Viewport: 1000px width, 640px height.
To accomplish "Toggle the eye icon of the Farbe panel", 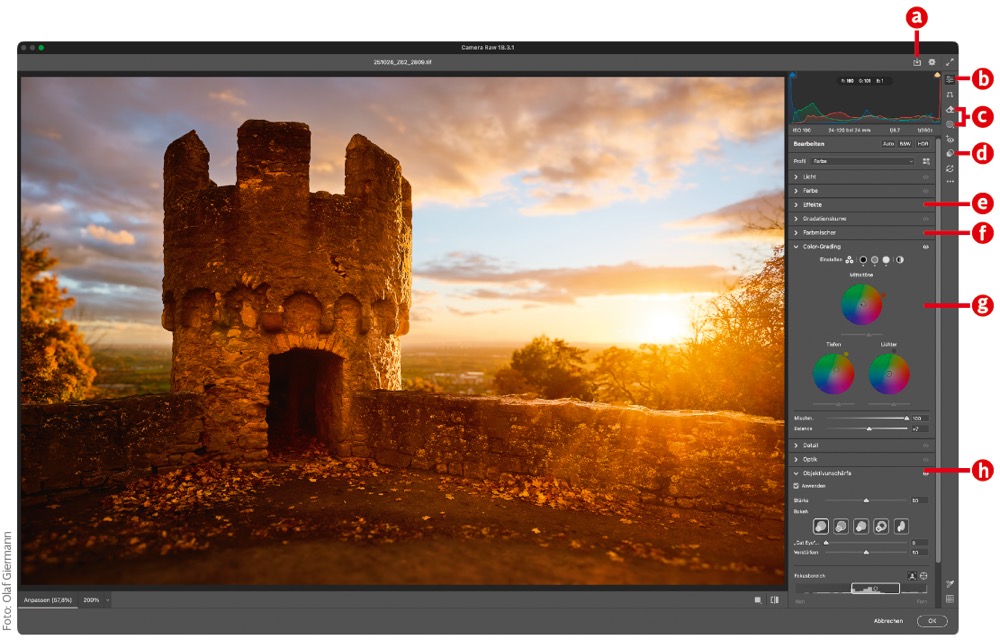I will coord(925,191).
